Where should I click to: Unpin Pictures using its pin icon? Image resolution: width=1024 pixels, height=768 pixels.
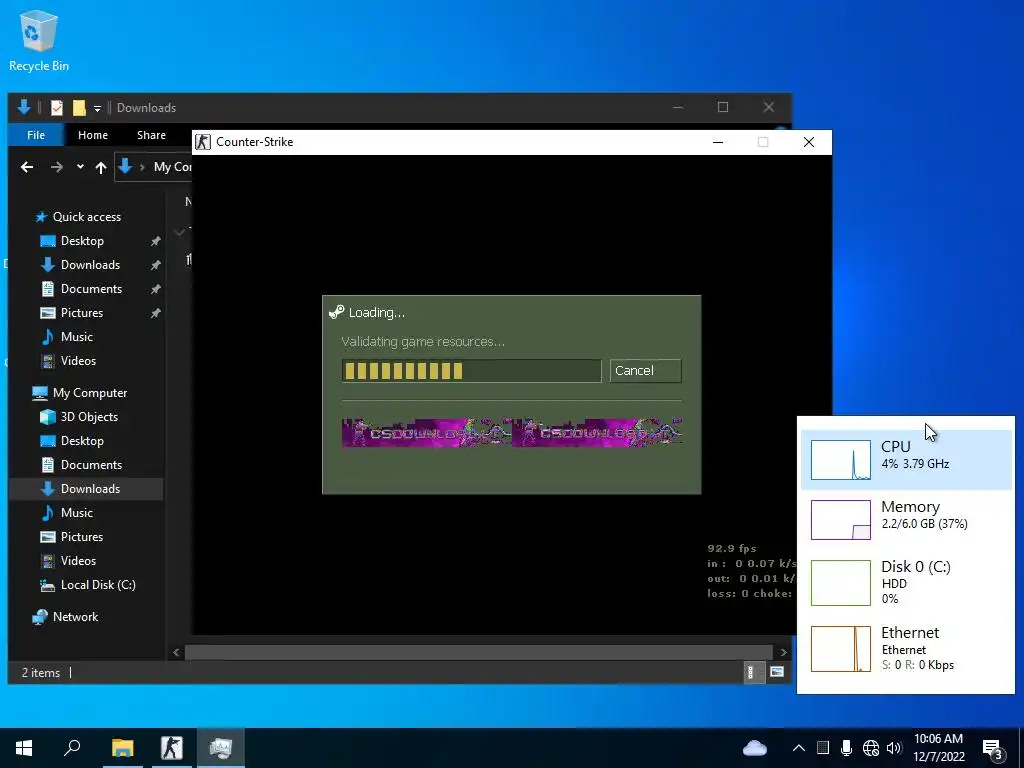pos(155,313)
